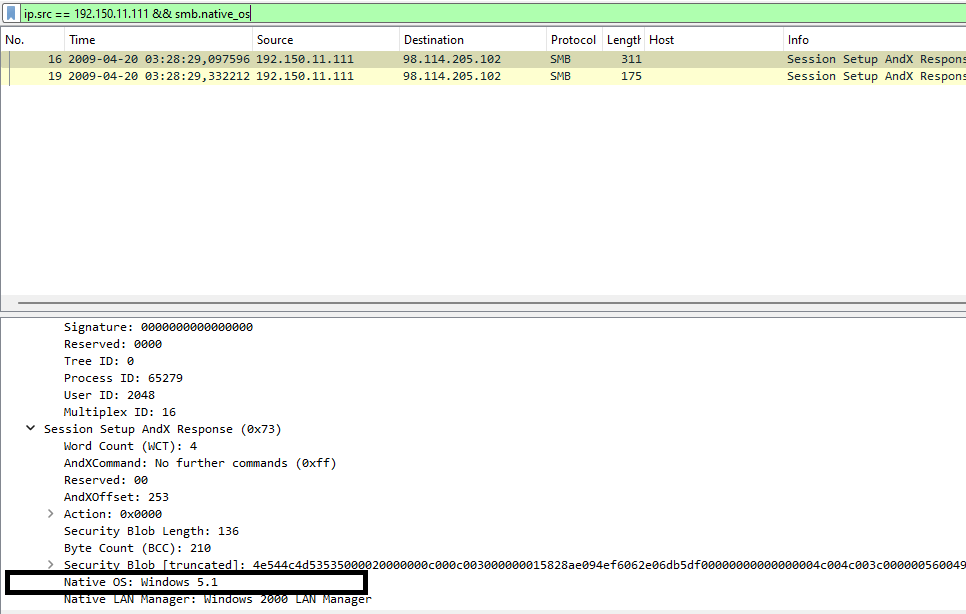Click the Protocol column header

point(573,40)
